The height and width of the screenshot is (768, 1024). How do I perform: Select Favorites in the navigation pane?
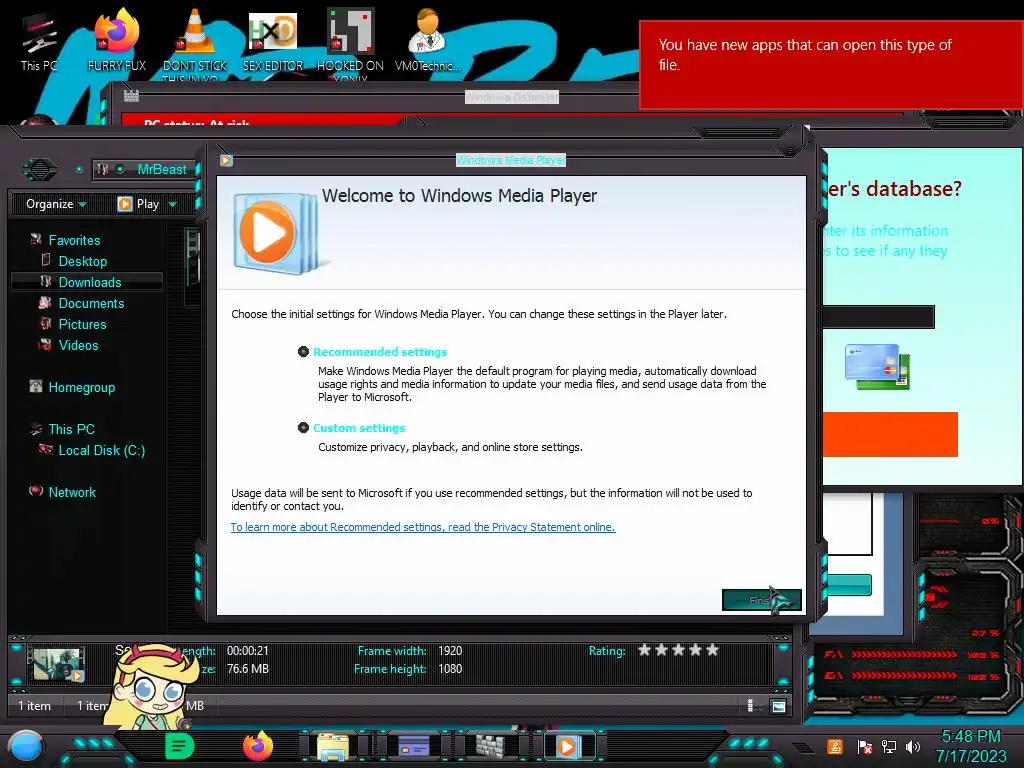(x=74, y=240)
